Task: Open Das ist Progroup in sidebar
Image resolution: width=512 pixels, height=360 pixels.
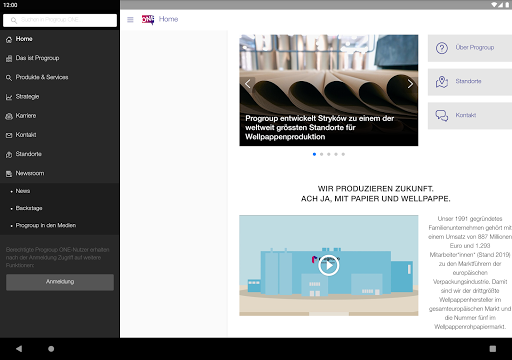Action: [60, 58]
